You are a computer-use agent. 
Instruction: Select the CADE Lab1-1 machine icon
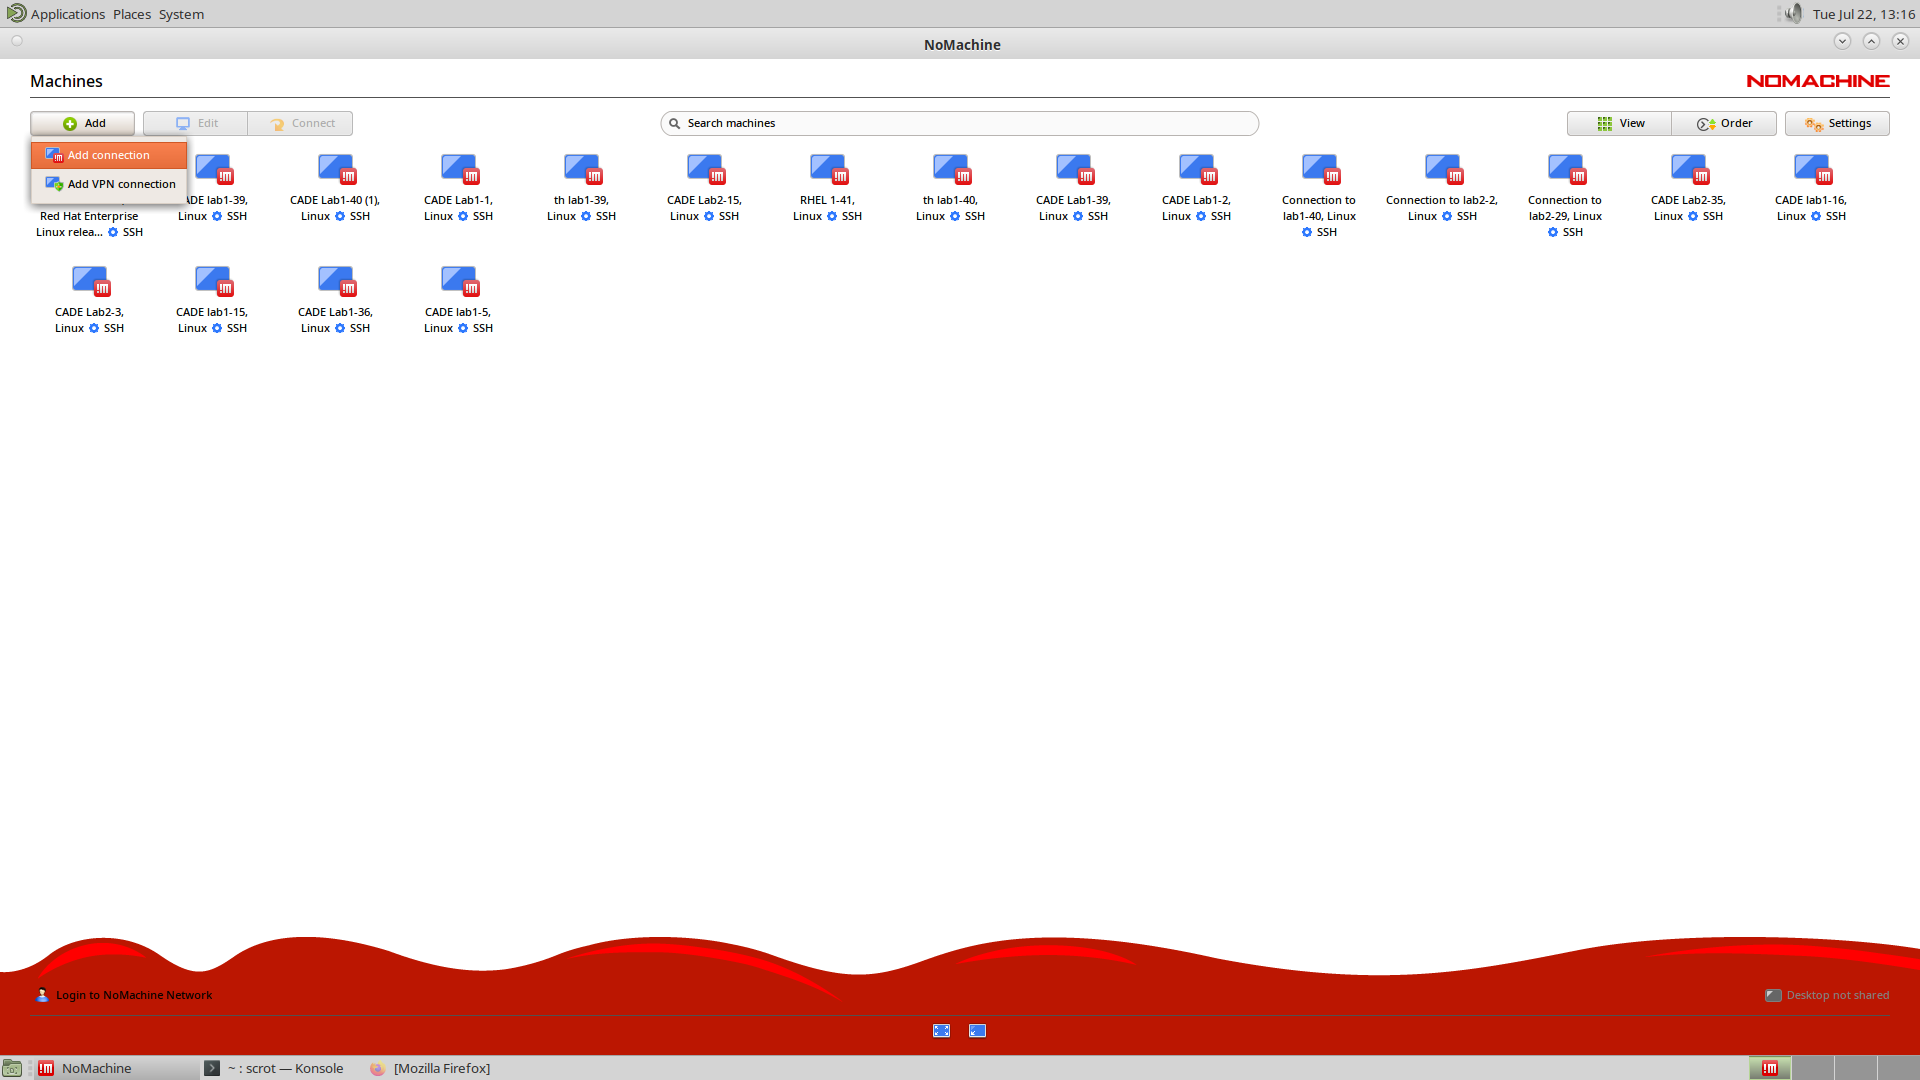(459, 169)
